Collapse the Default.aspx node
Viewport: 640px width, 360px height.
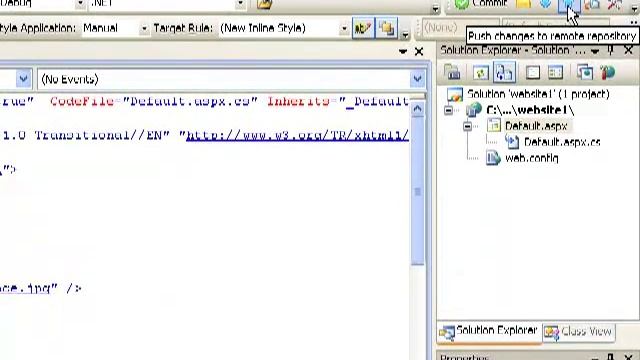pos(467,127)
